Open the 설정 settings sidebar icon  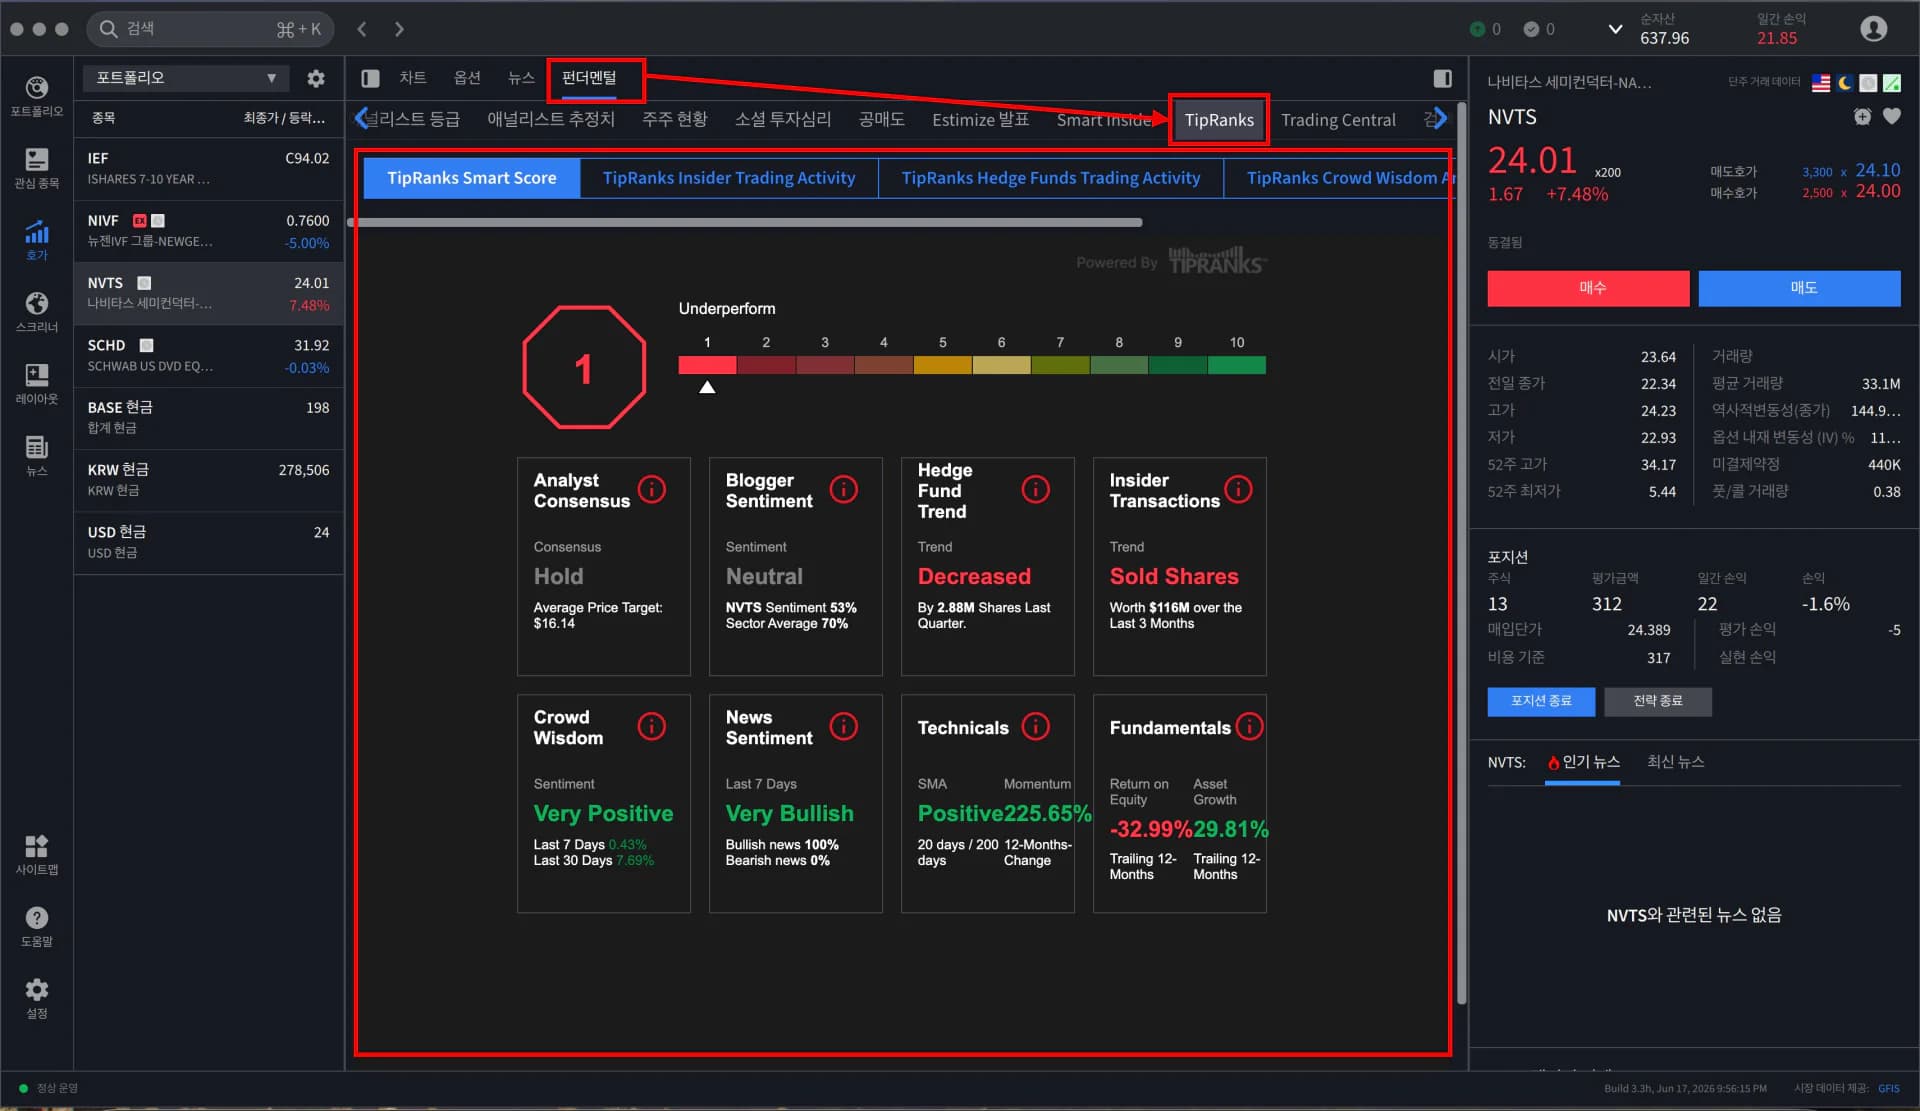[37, 999]
